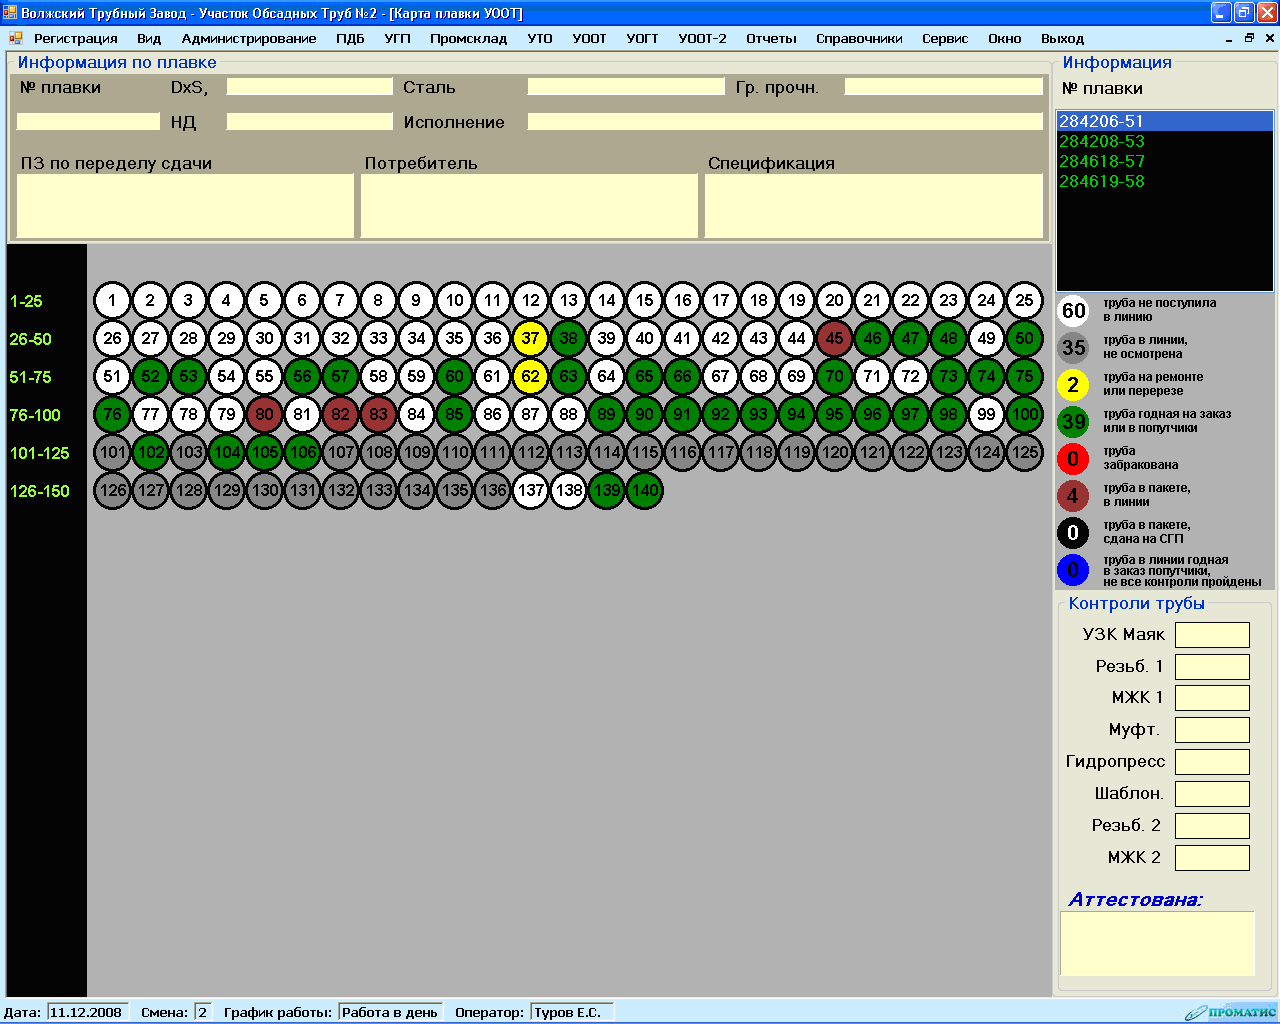Open the Отчеты menu

pos(771,38)
